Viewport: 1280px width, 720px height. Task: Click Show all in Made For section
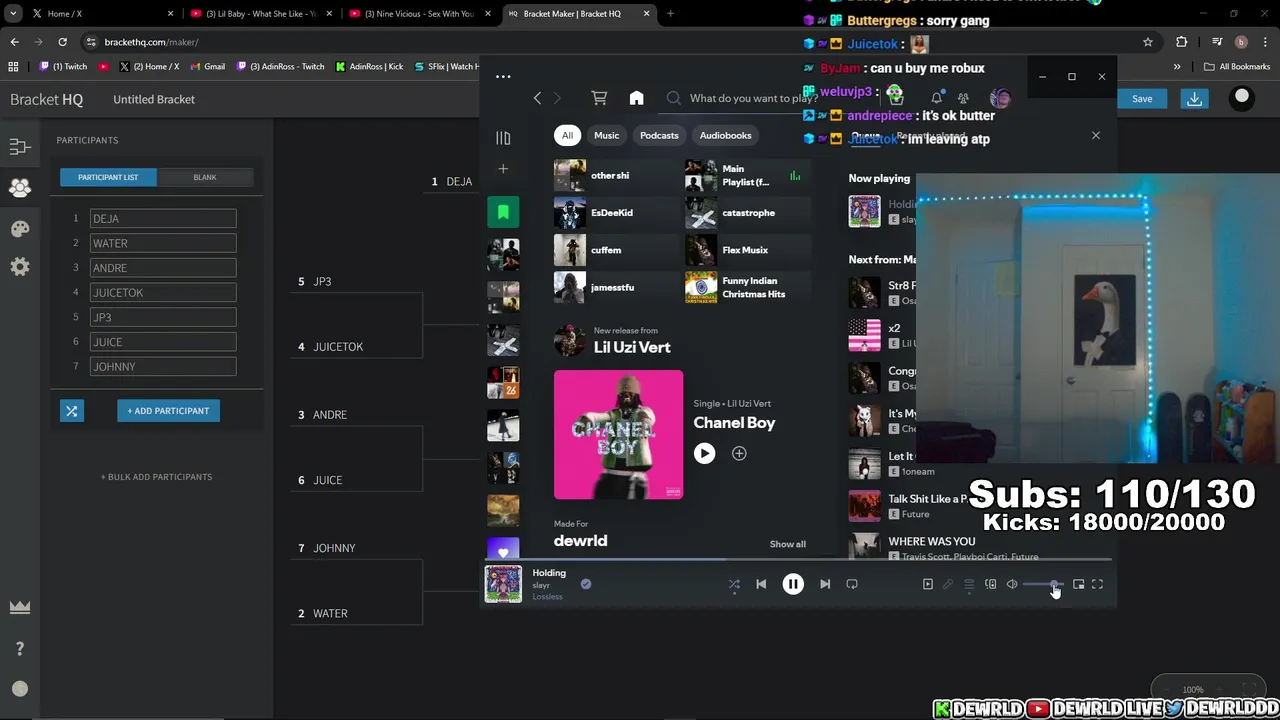(787, 544)
